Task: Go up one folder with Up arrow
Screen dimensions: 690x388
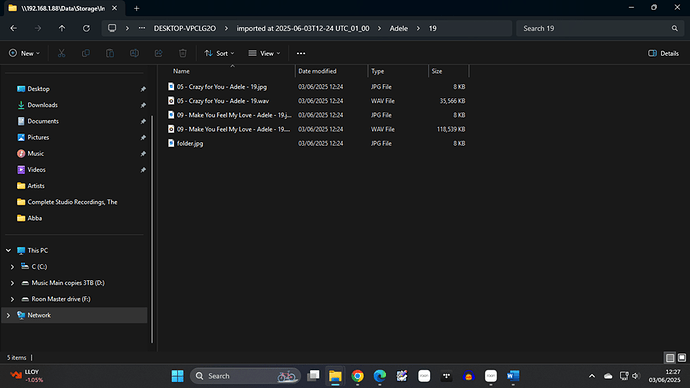Action: click(62, 28)
